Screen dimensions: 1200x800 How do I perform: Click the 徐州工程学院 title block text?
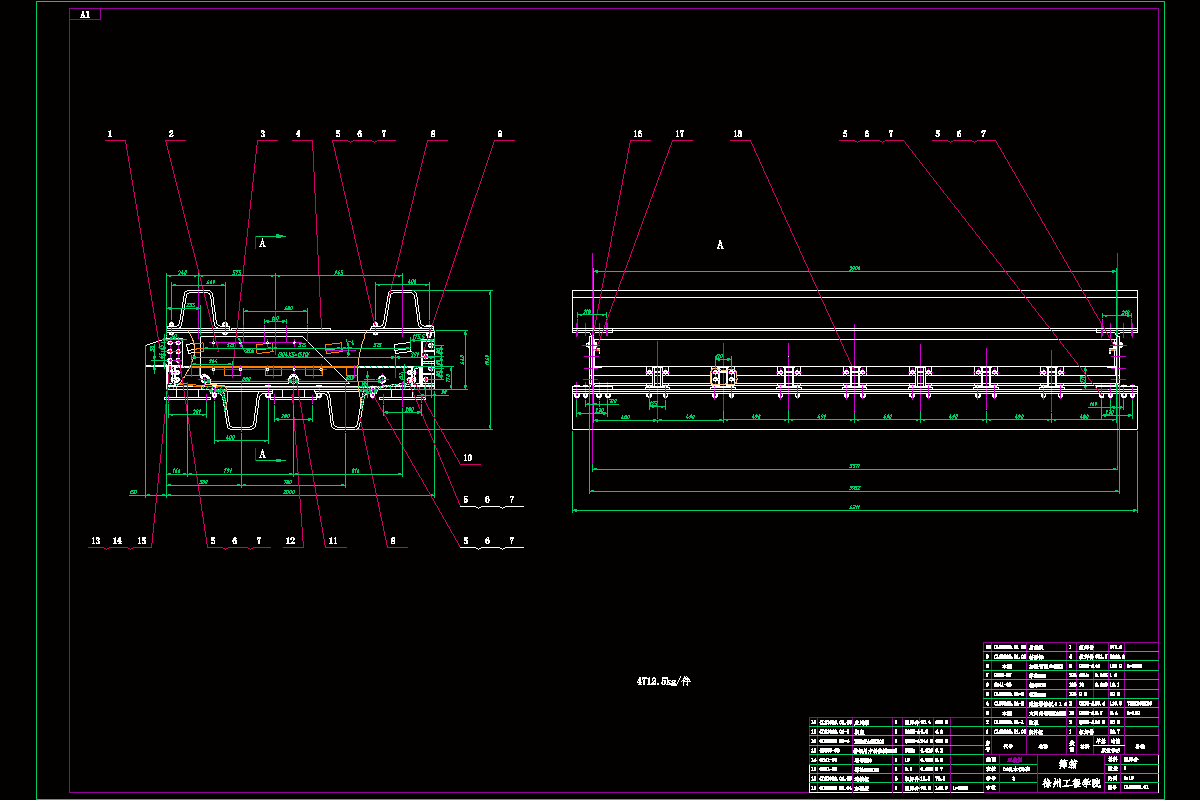pyautogui.click(x=1070, y=783)
